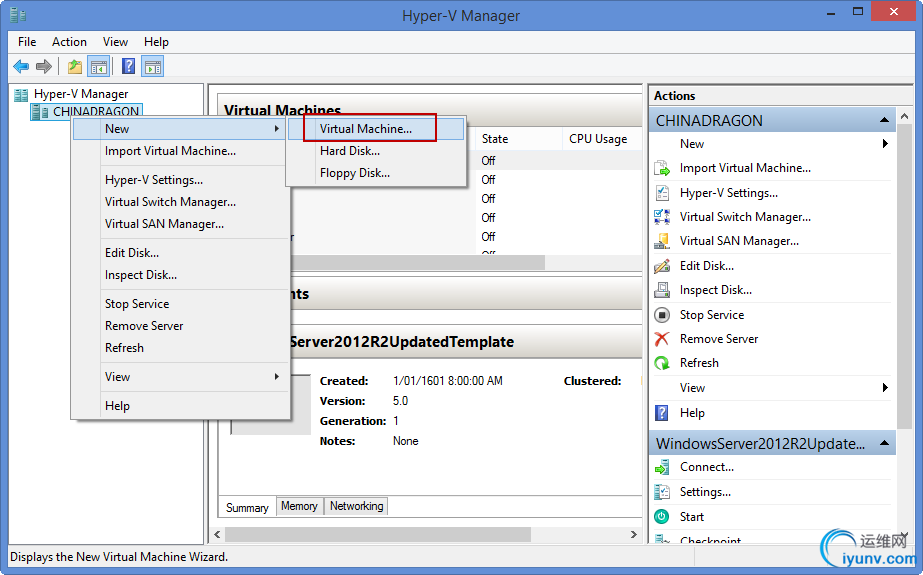The height and width of the screenshot is (575, 923).
Task: Open the File menu
Action: [x=27, y=42]
